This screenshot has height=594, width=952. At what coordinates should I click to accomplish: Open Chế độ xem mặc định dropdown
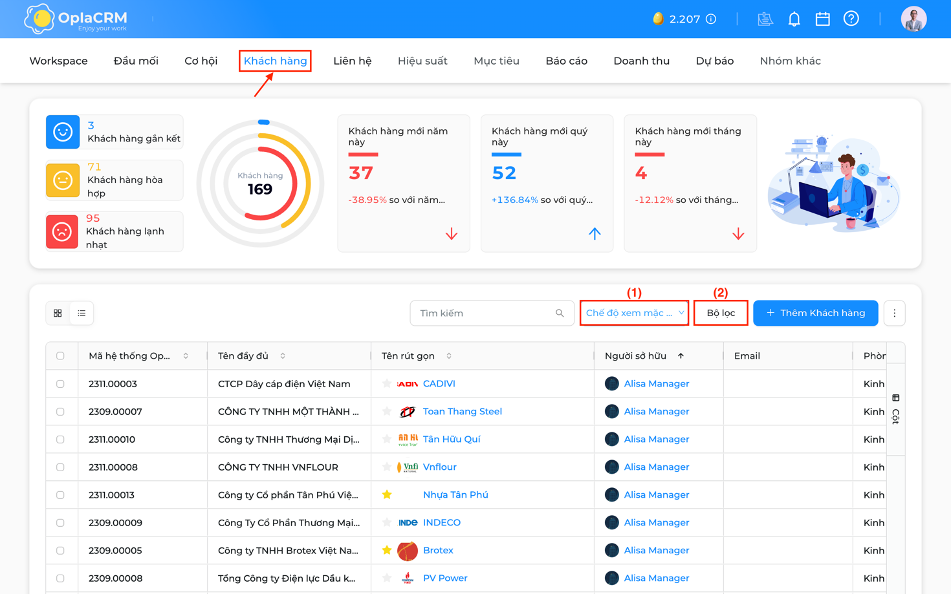pyautogui.click(x=634, y=313)
